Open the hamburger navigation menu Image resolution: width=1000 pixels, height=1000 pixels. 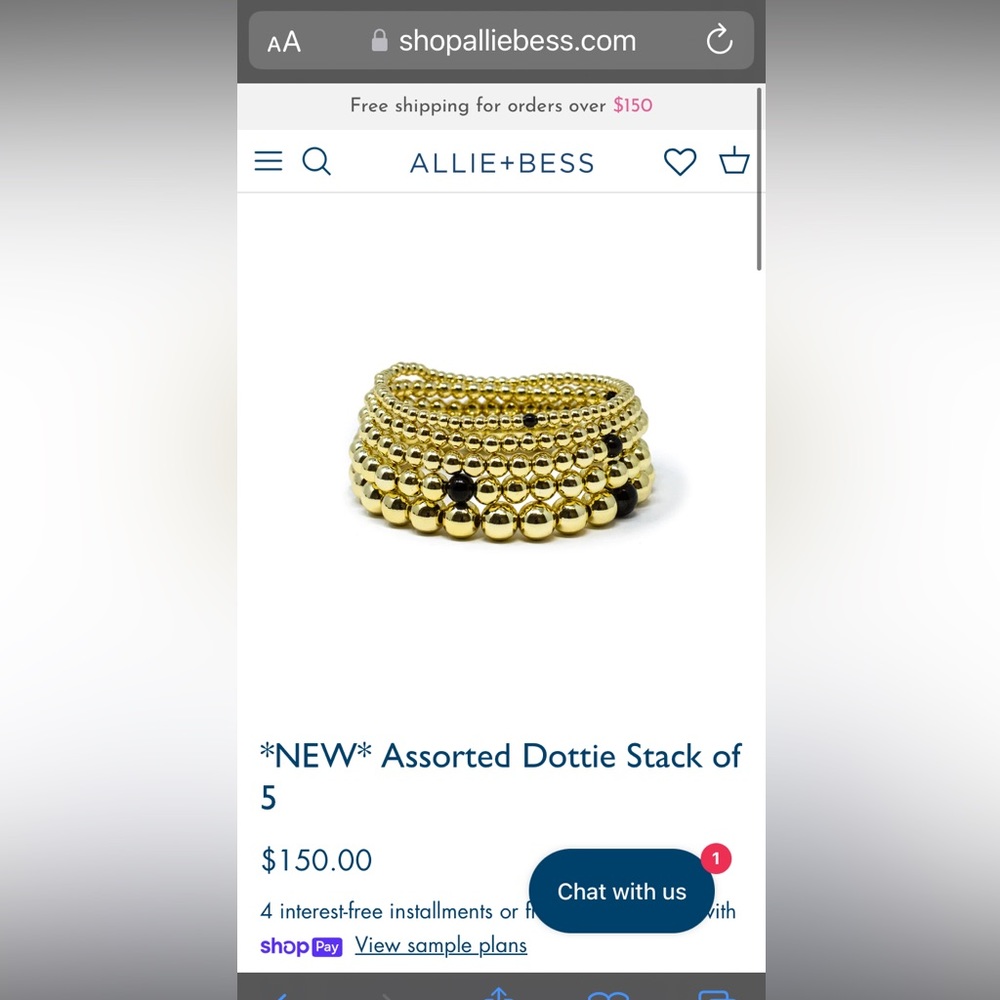(x=268, y=161)
